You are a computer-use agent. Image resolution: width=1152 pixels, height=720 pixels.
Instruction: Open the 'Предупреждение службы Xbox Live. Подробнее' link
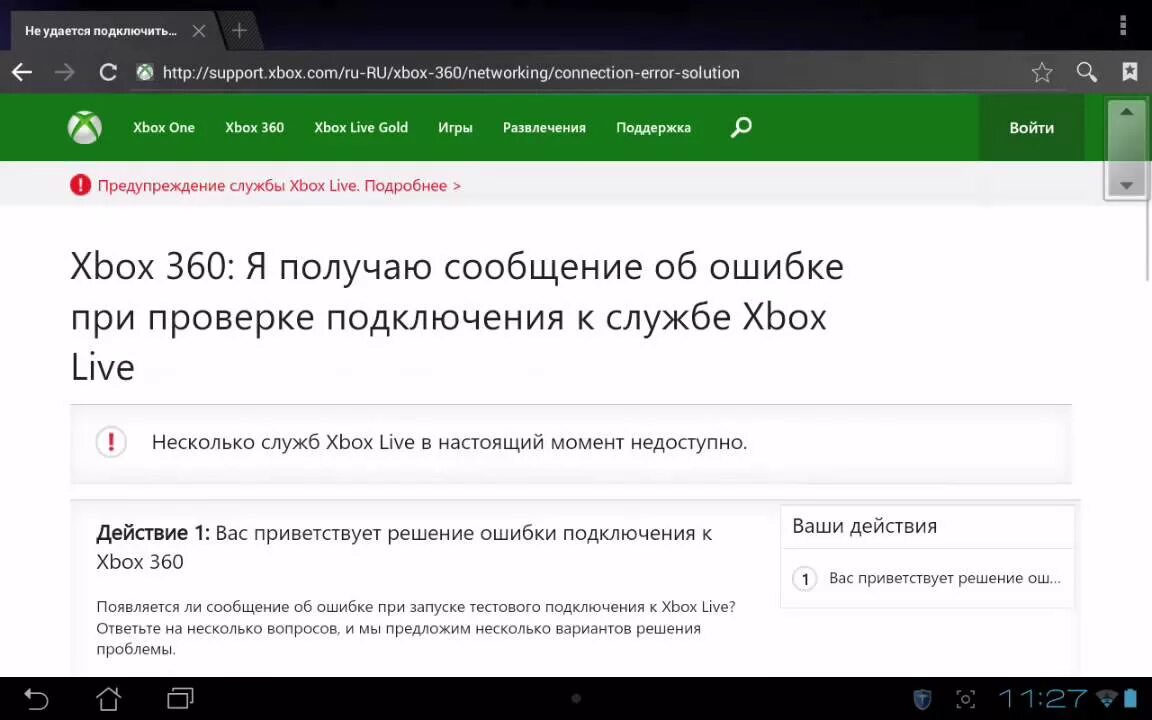pos(279,186)
